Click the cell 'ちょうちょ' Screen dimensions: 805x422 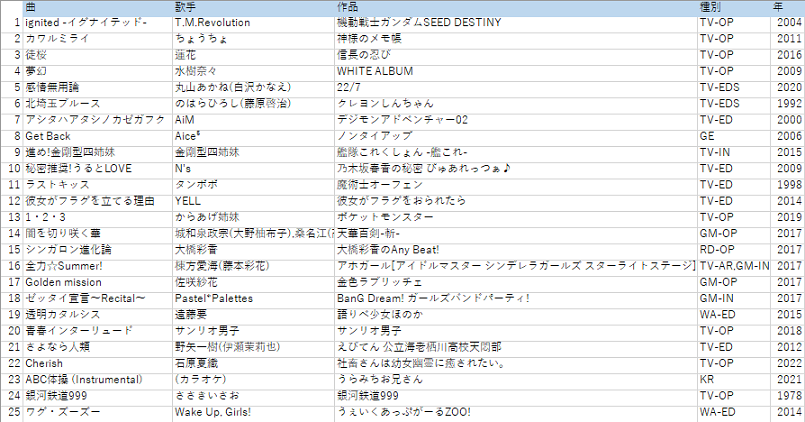(254, 39)
